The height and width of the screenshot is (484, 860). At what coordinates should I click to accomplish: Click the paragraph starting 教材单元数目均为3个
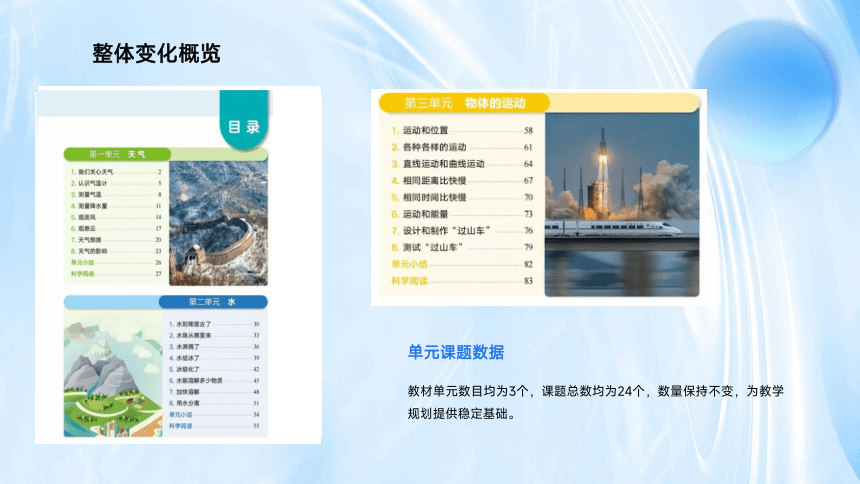tap(596, 402)
